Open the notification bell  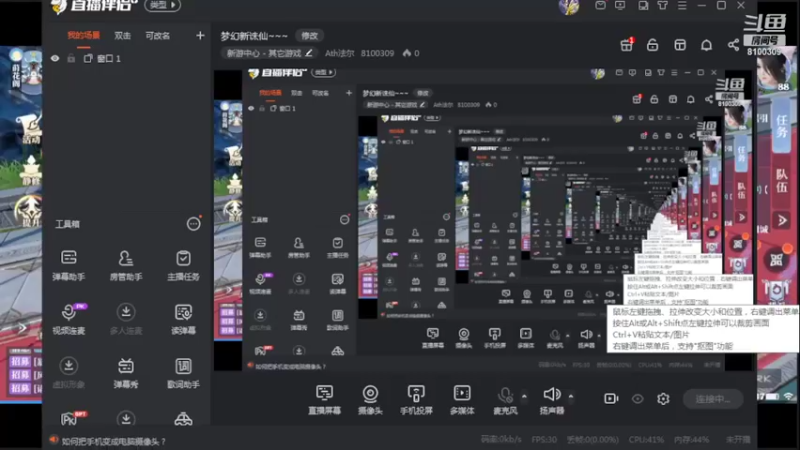(x=707, y=45)
